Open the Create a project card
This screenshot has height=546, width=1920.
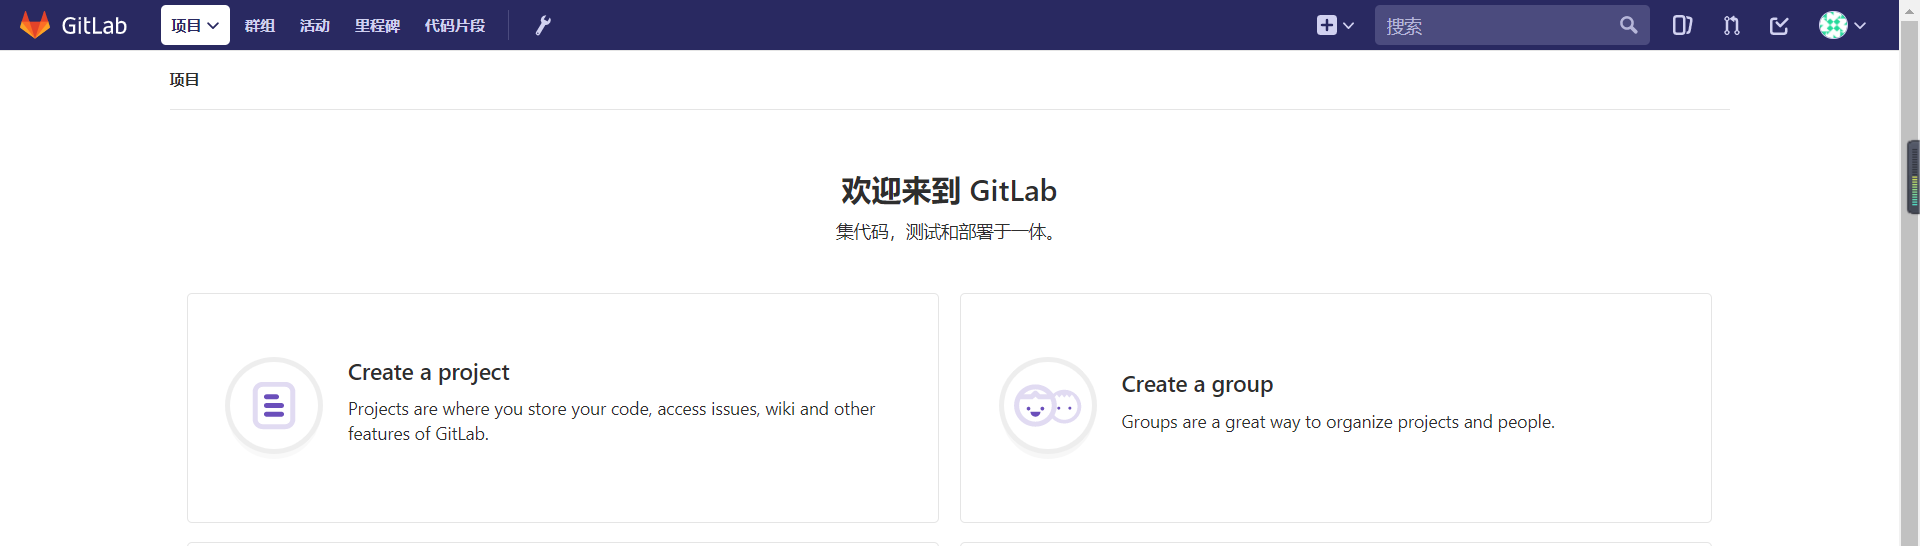point(563,408)
